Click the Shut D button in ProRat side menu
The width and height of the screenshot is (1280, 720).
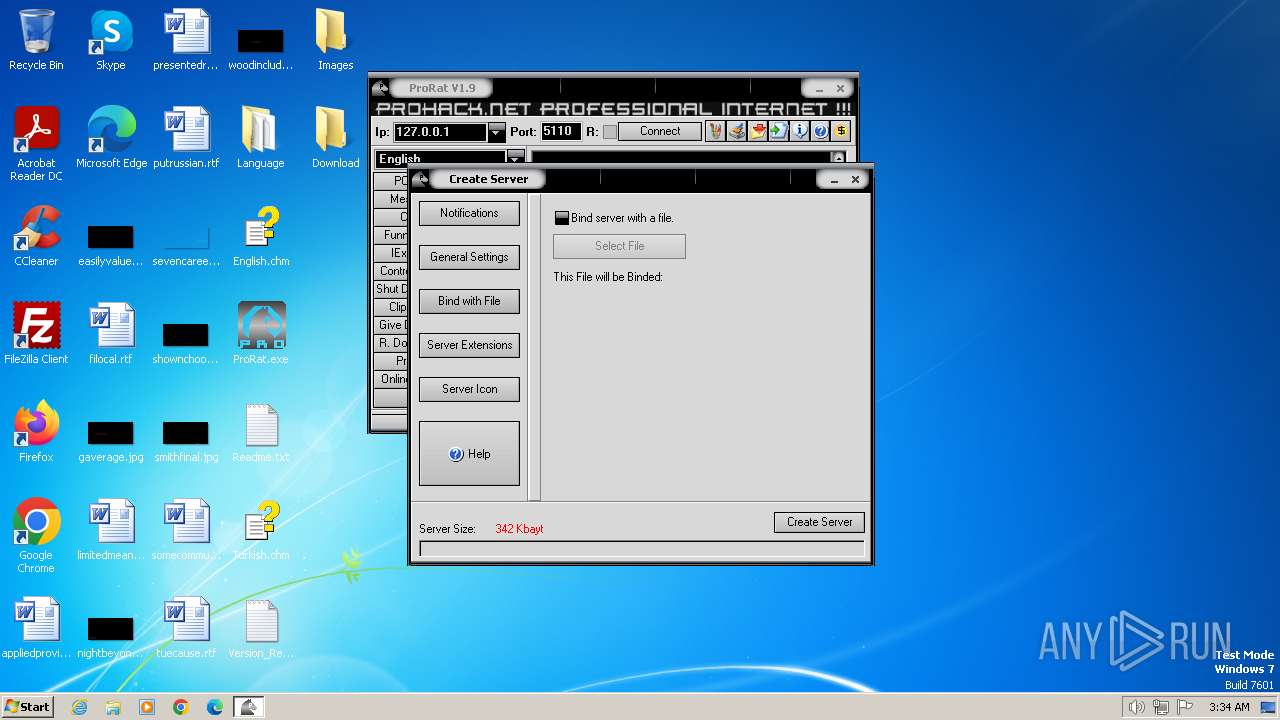click(x=391, y=289)
